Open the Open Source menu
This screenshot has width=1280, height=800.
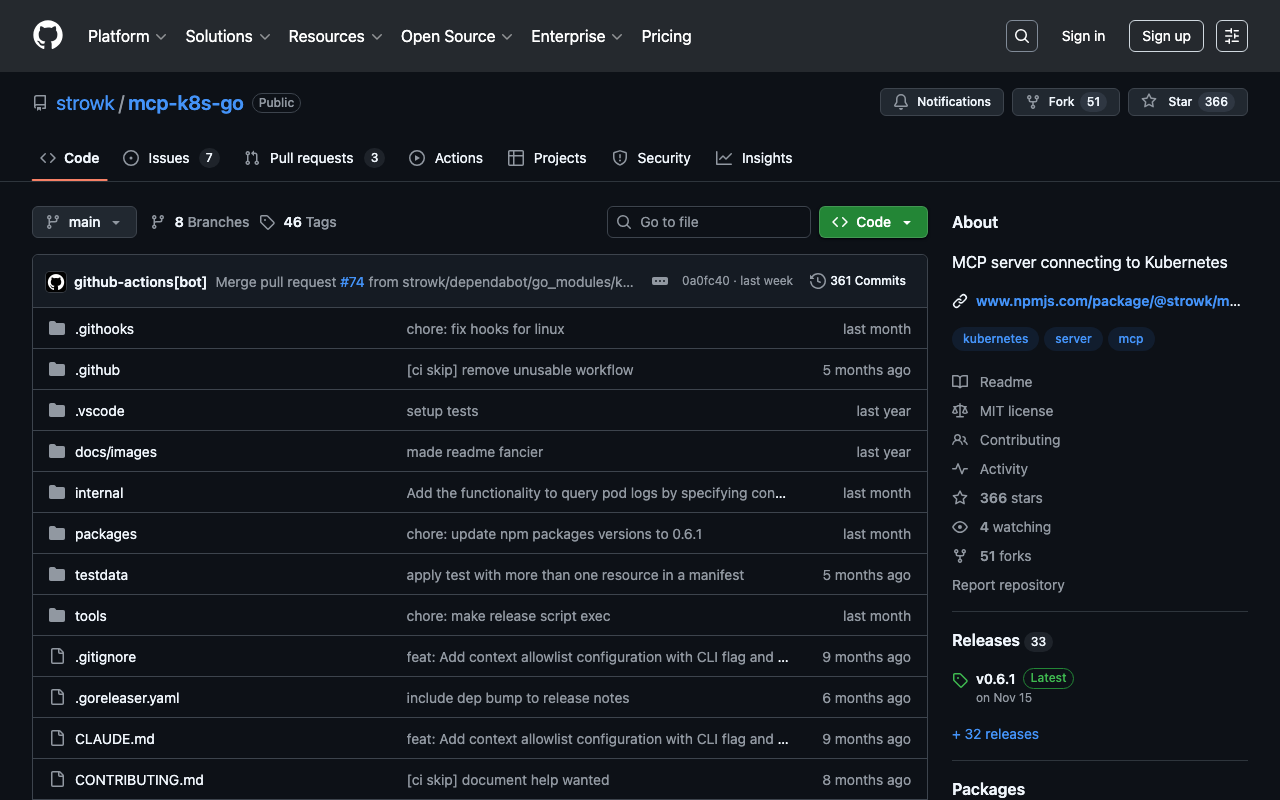coord(456,36)
